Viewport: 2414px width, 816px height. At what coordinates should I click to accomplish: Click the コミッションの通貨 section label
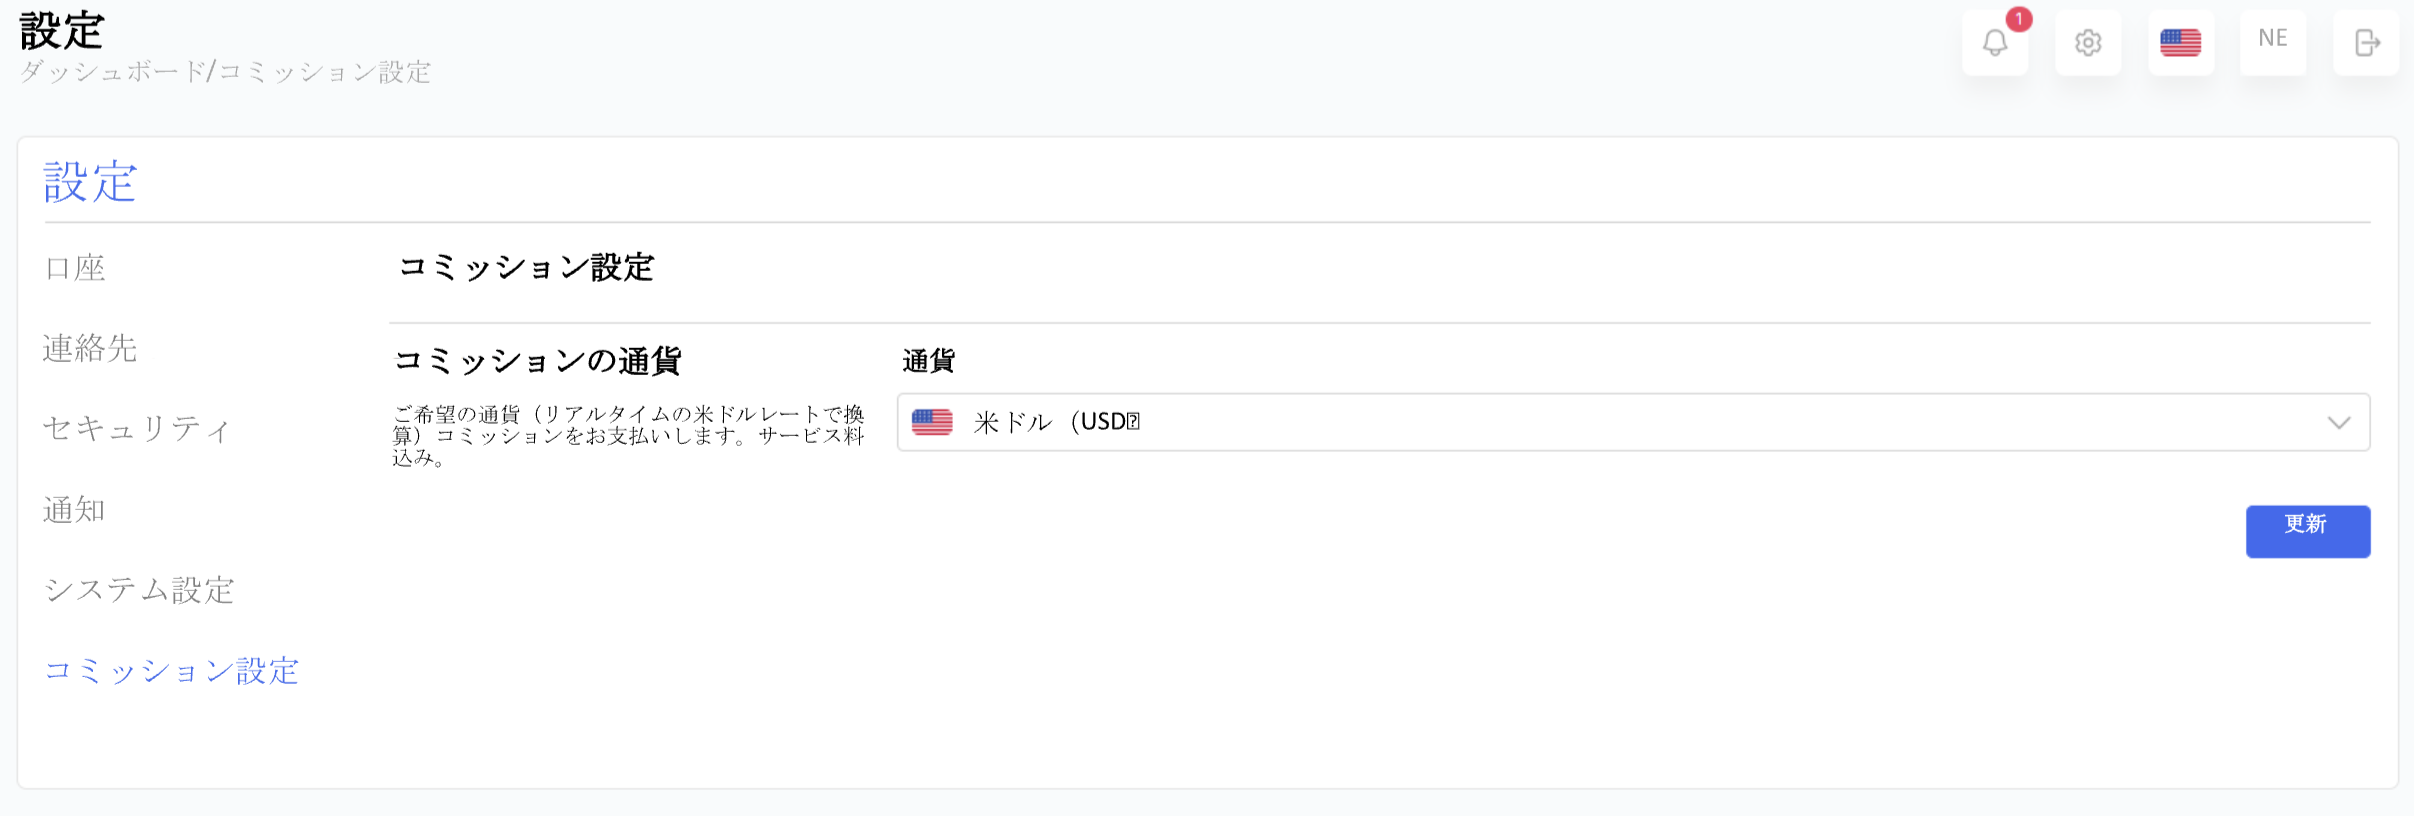[538, 361]
